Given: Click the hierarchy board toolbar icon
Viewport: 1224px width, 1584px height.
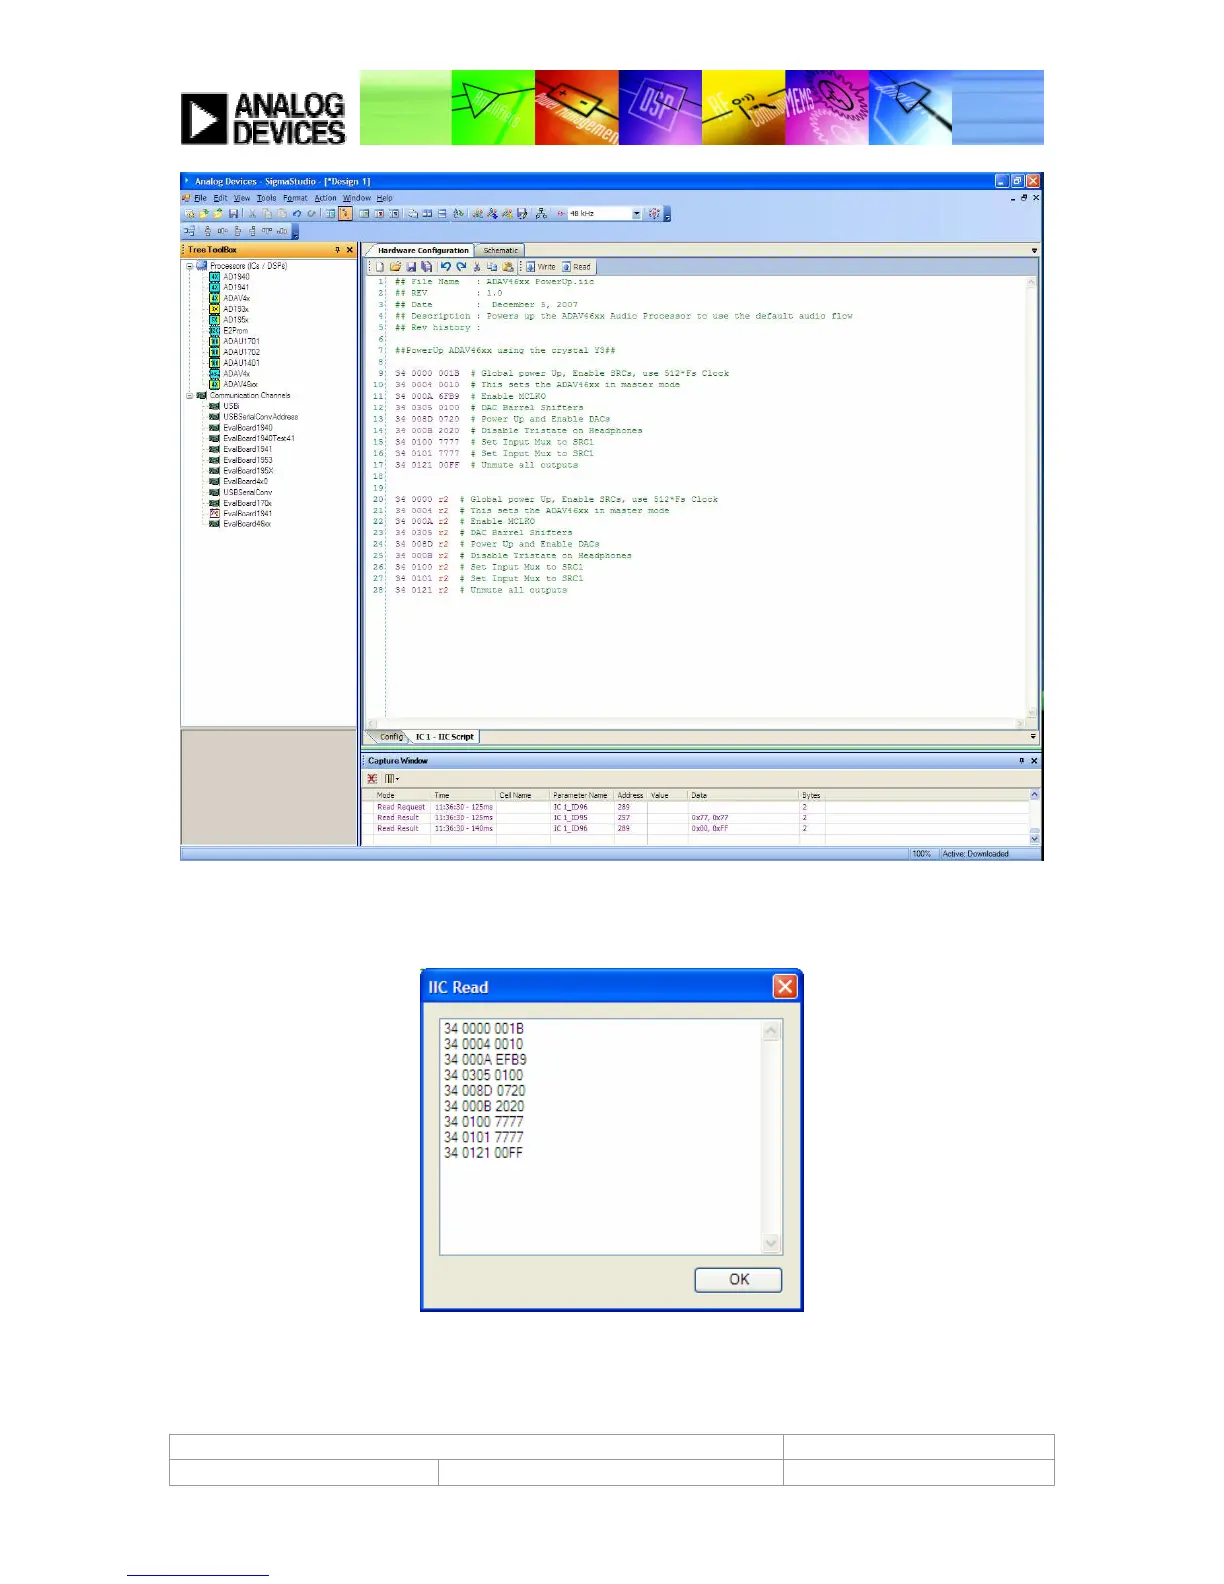Looking at the screenshot, I should tap(541, 214).
